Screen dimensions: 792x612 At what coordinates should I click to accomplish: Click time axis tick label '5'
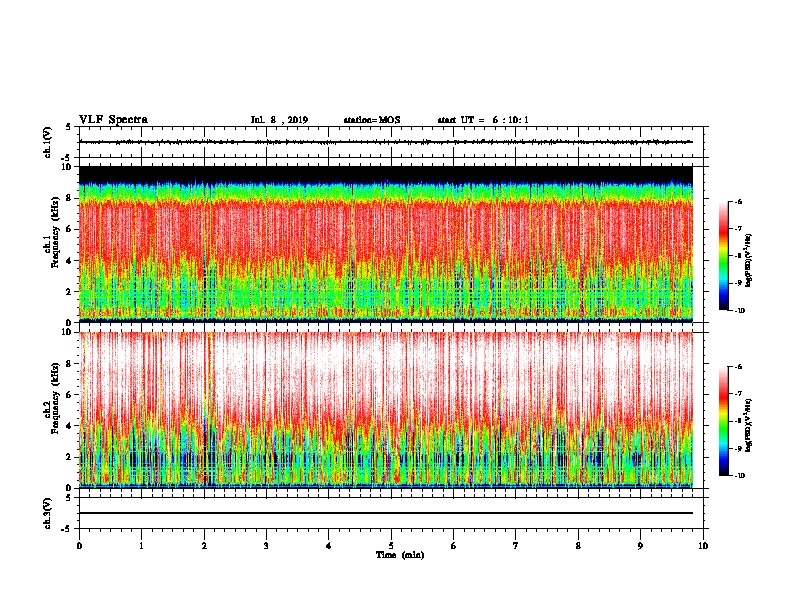(391, 546)
